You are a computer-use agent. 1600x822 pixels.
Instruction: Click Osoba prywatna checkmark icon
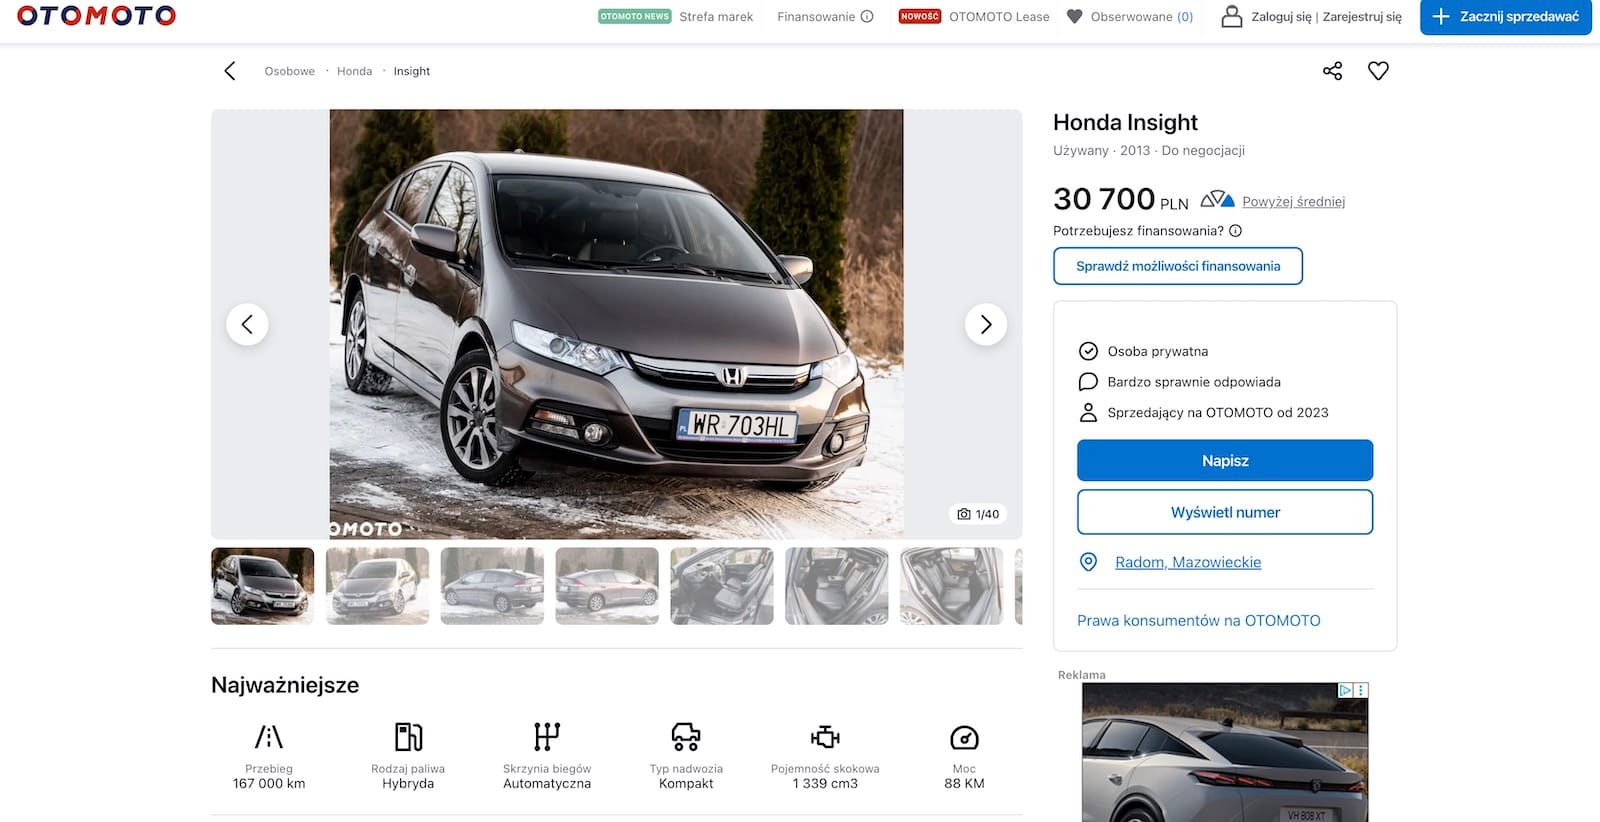[x=1088, y=351]
